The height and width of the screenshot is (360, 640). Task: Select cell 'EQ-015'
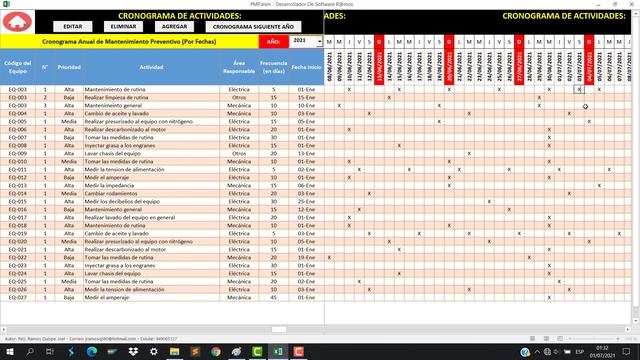pos(18,202)
